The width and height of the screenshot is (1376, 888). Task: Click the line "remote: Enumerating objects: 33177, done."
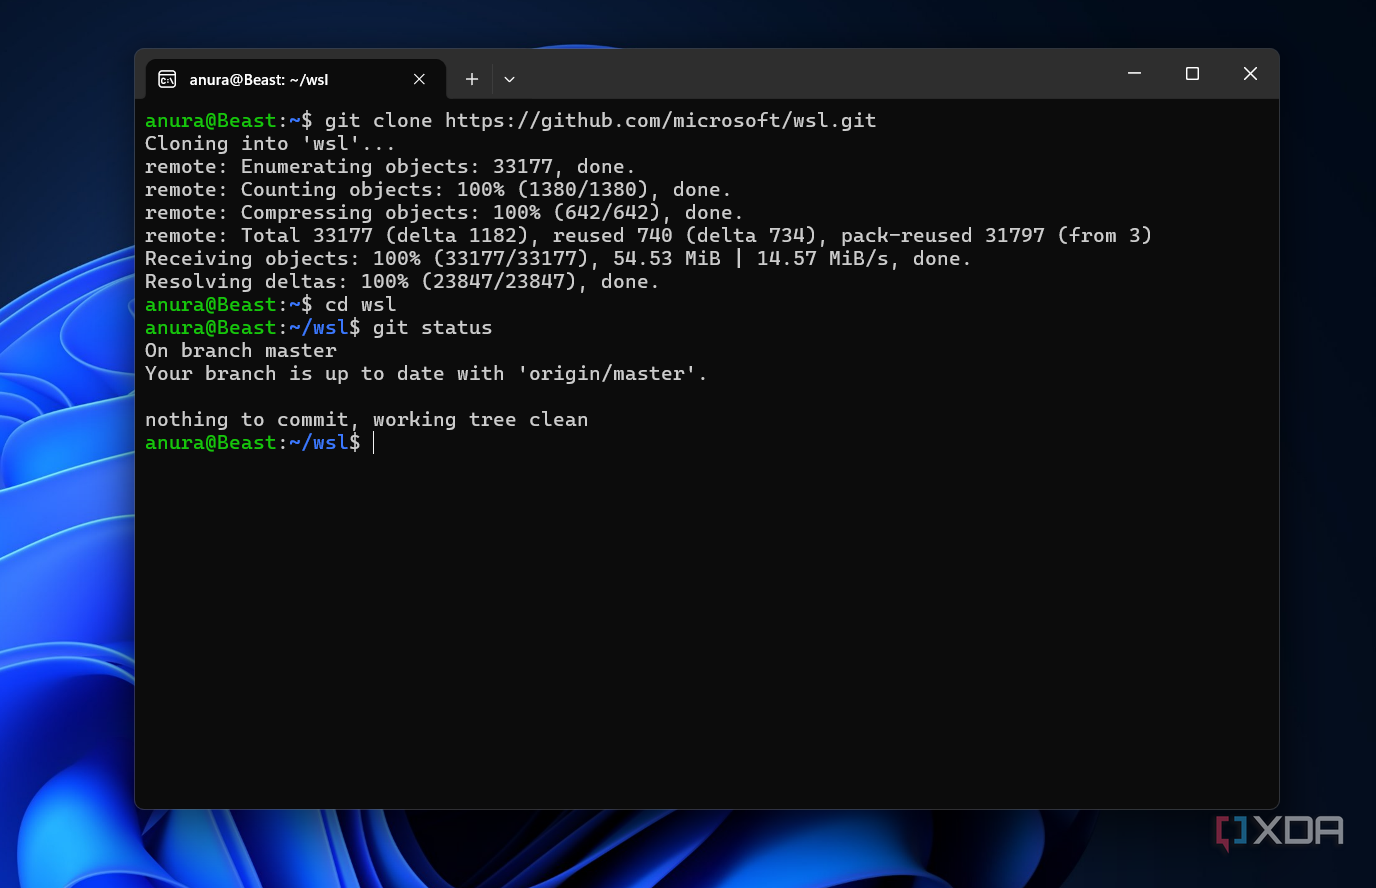point(390,167)
